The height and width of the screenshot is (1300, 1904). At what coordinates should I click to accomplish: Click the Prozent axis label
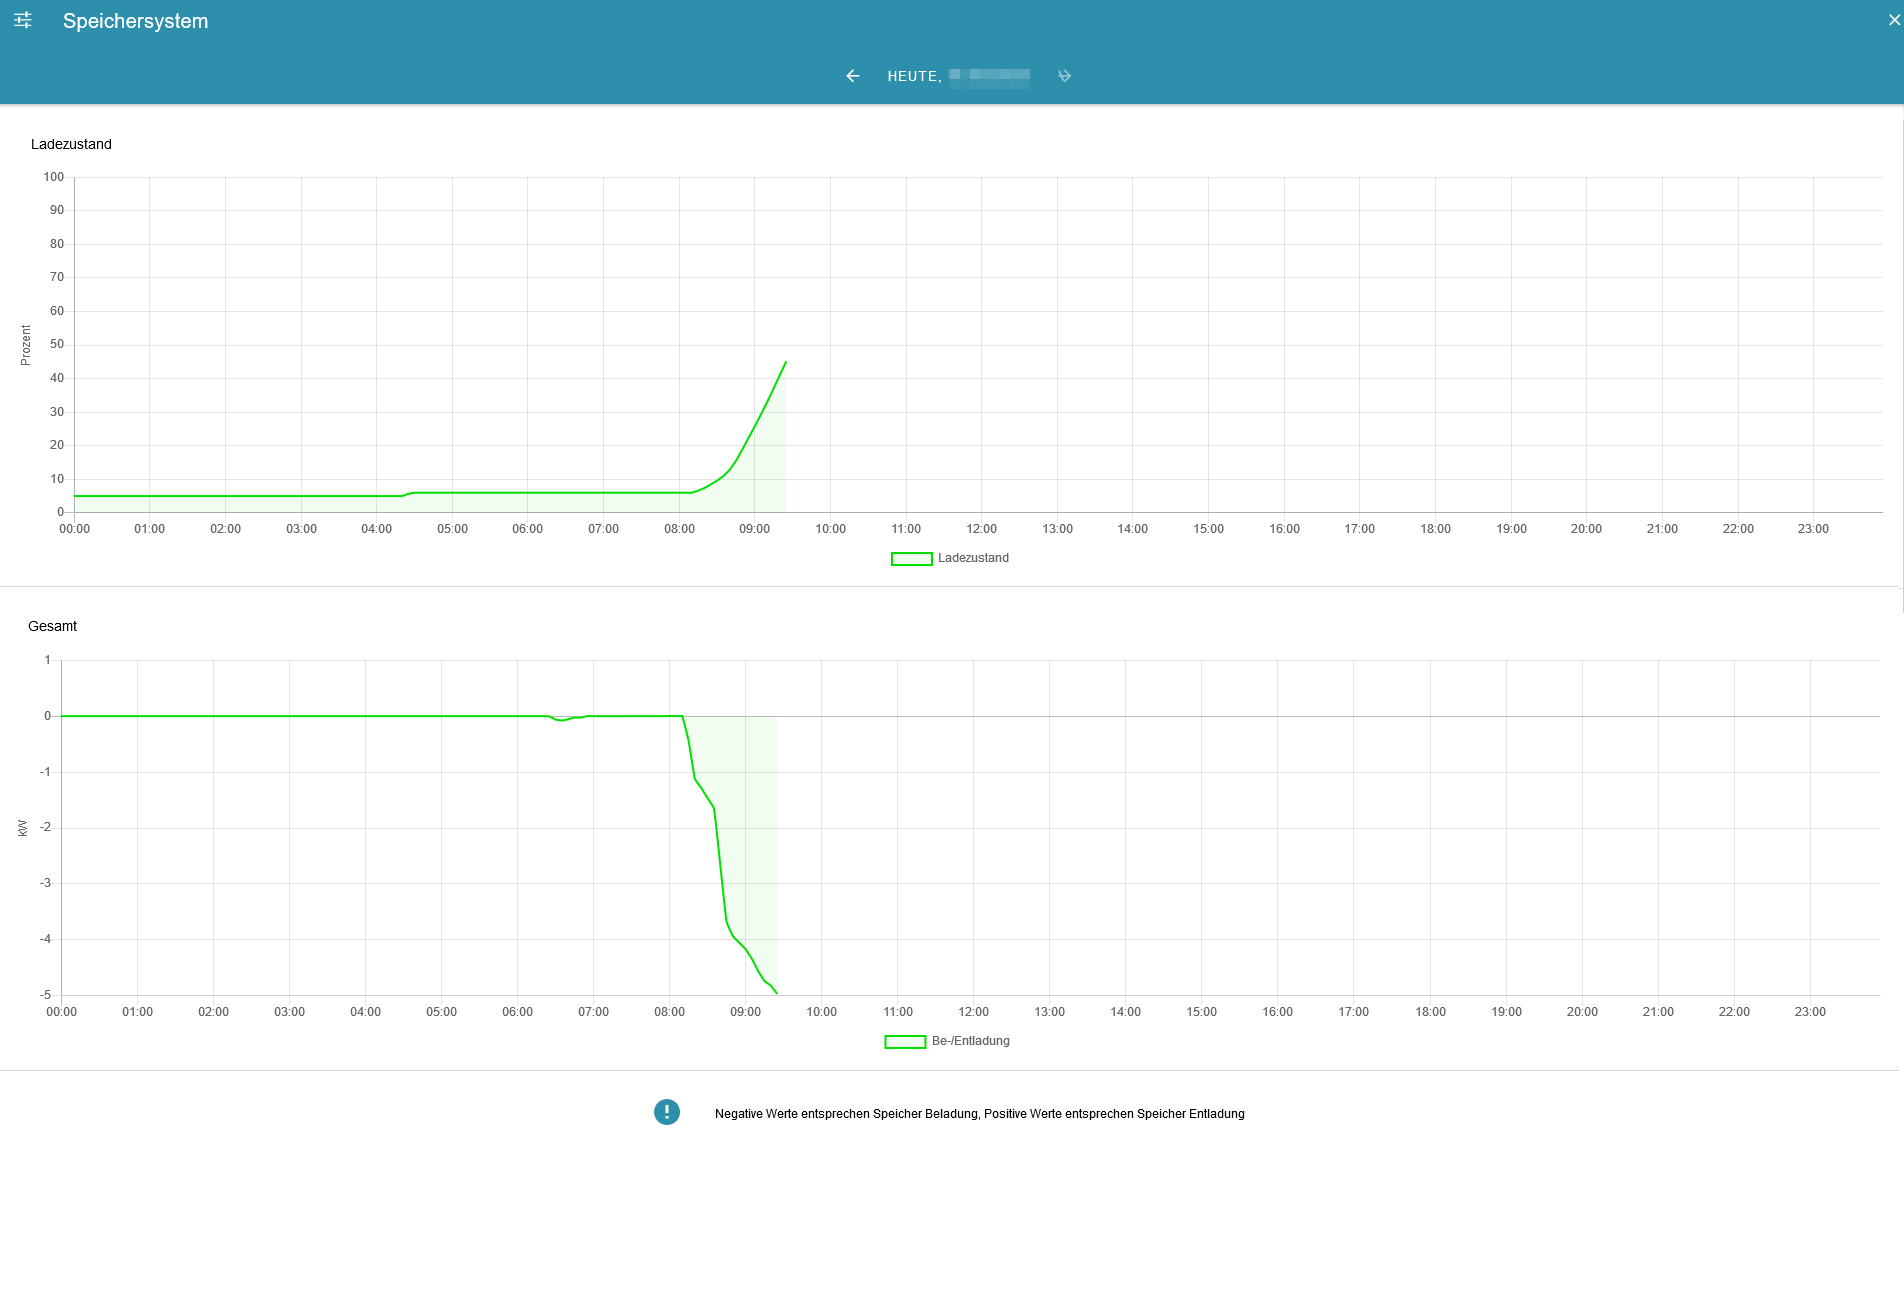click(x=26, y=345)
